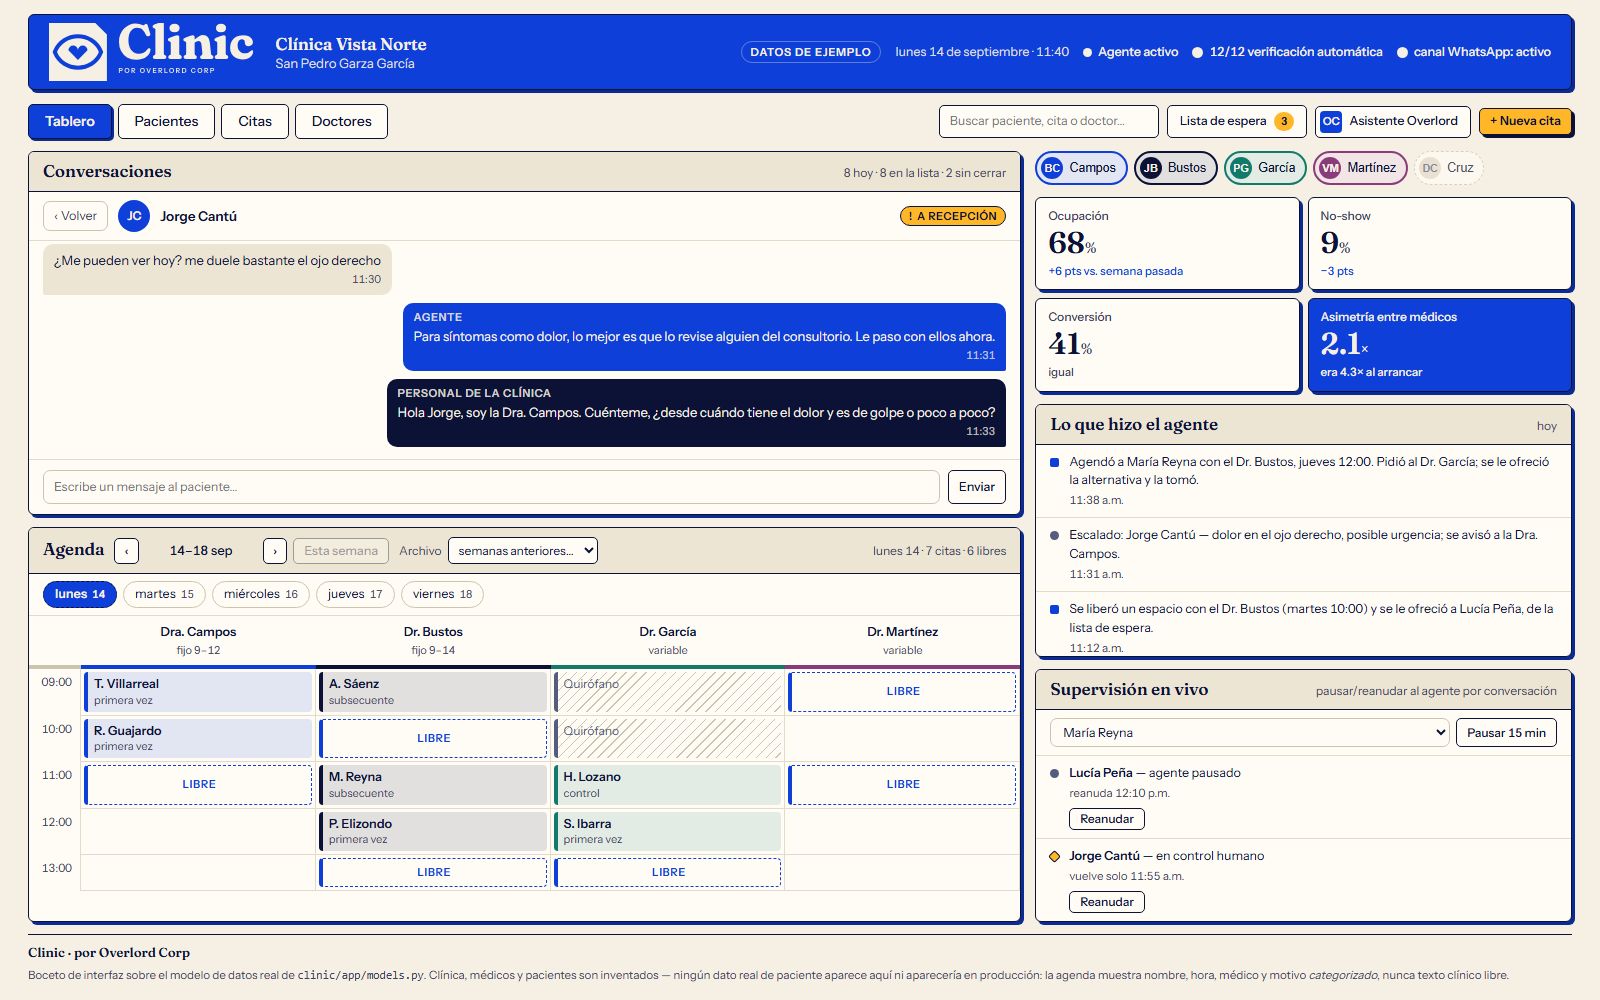Open the Lista de espera button
This screenshot has height=1000, width=1600.
click(x=1236, y=121)
